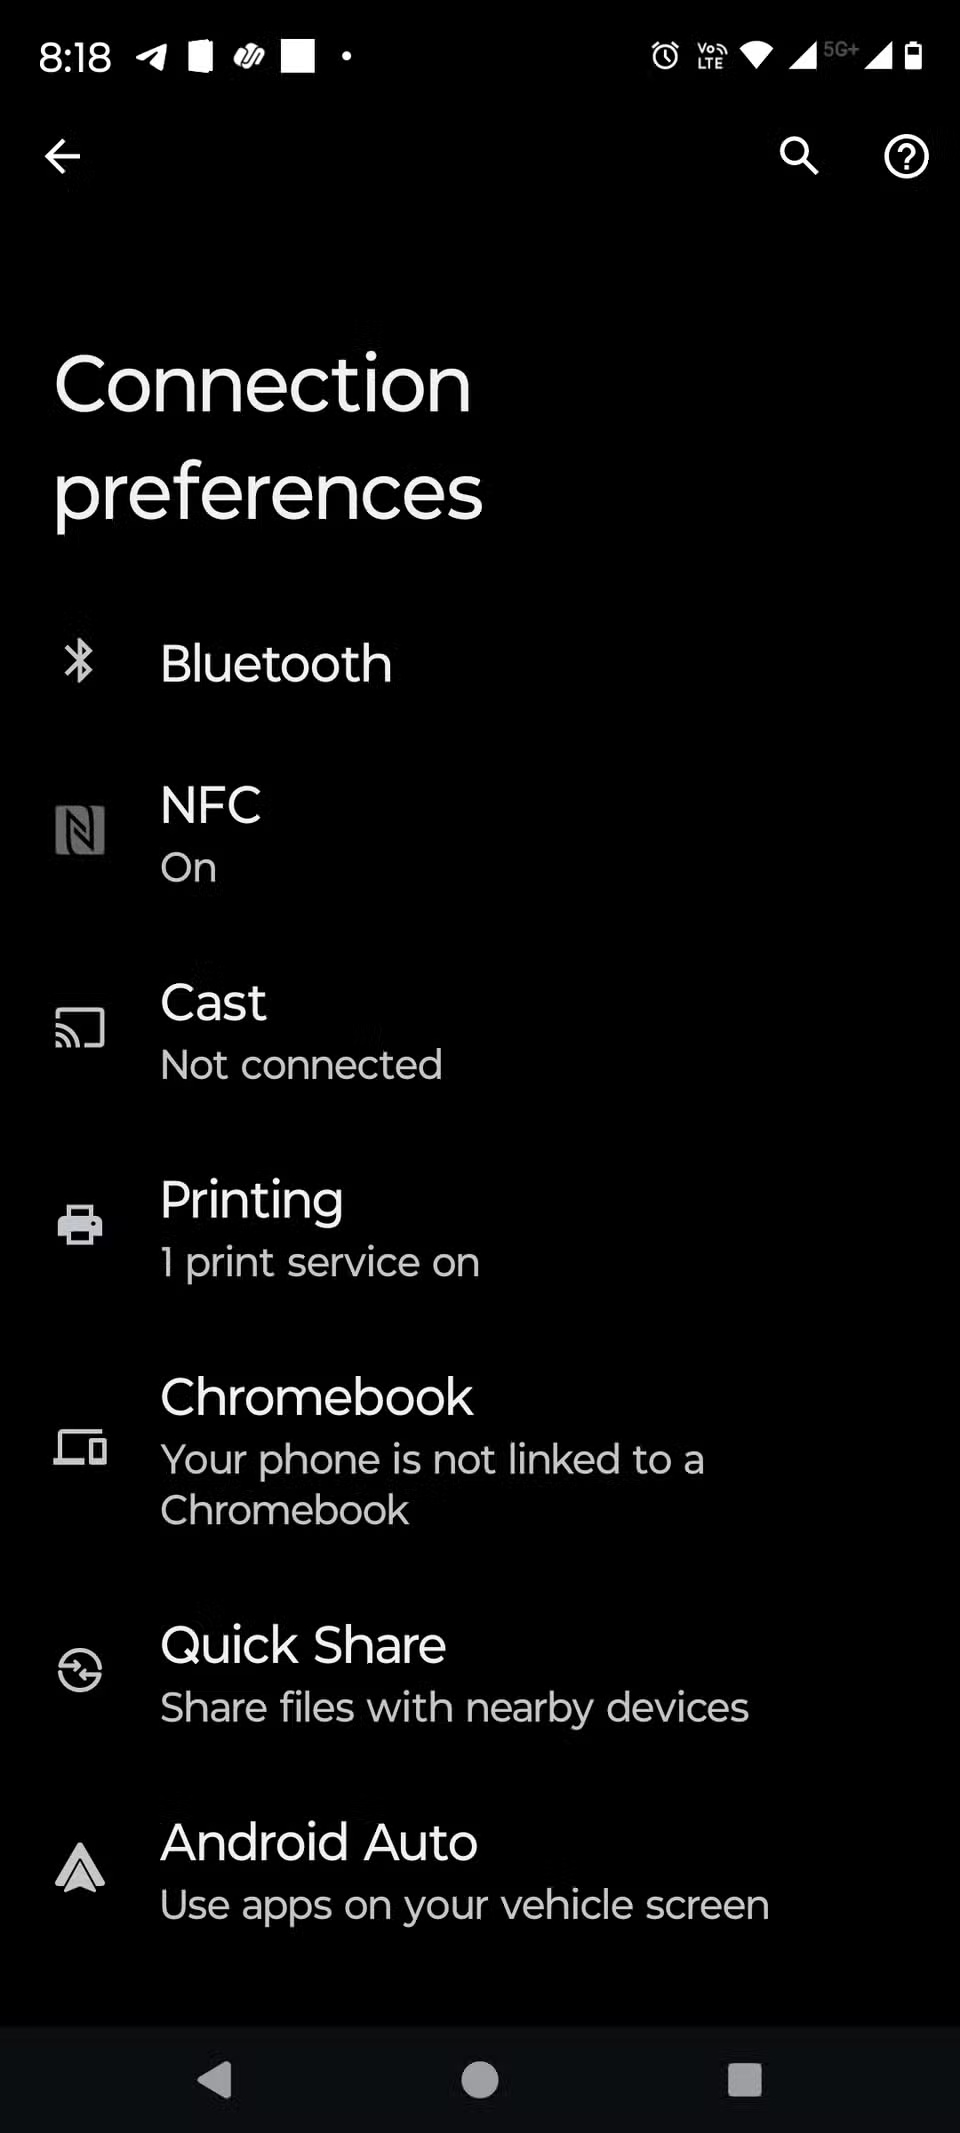Tap the NFC icon

click(x=80, y=830)
